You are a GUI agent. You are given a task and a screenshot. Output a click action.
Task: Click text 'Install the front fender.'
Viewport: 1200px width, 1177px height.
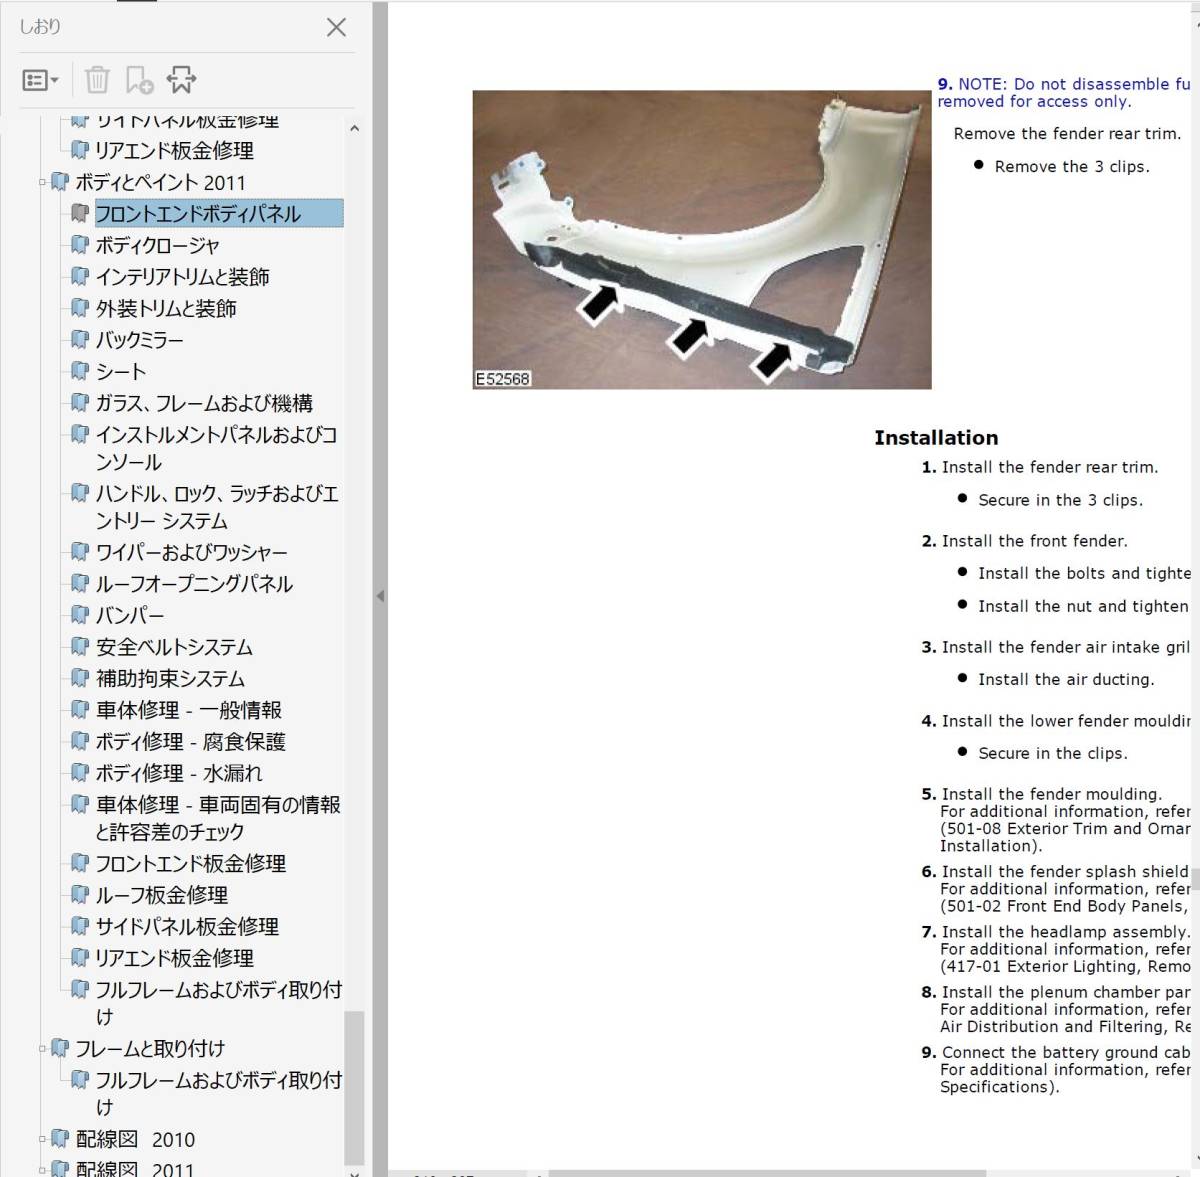tap(1035, 541)
